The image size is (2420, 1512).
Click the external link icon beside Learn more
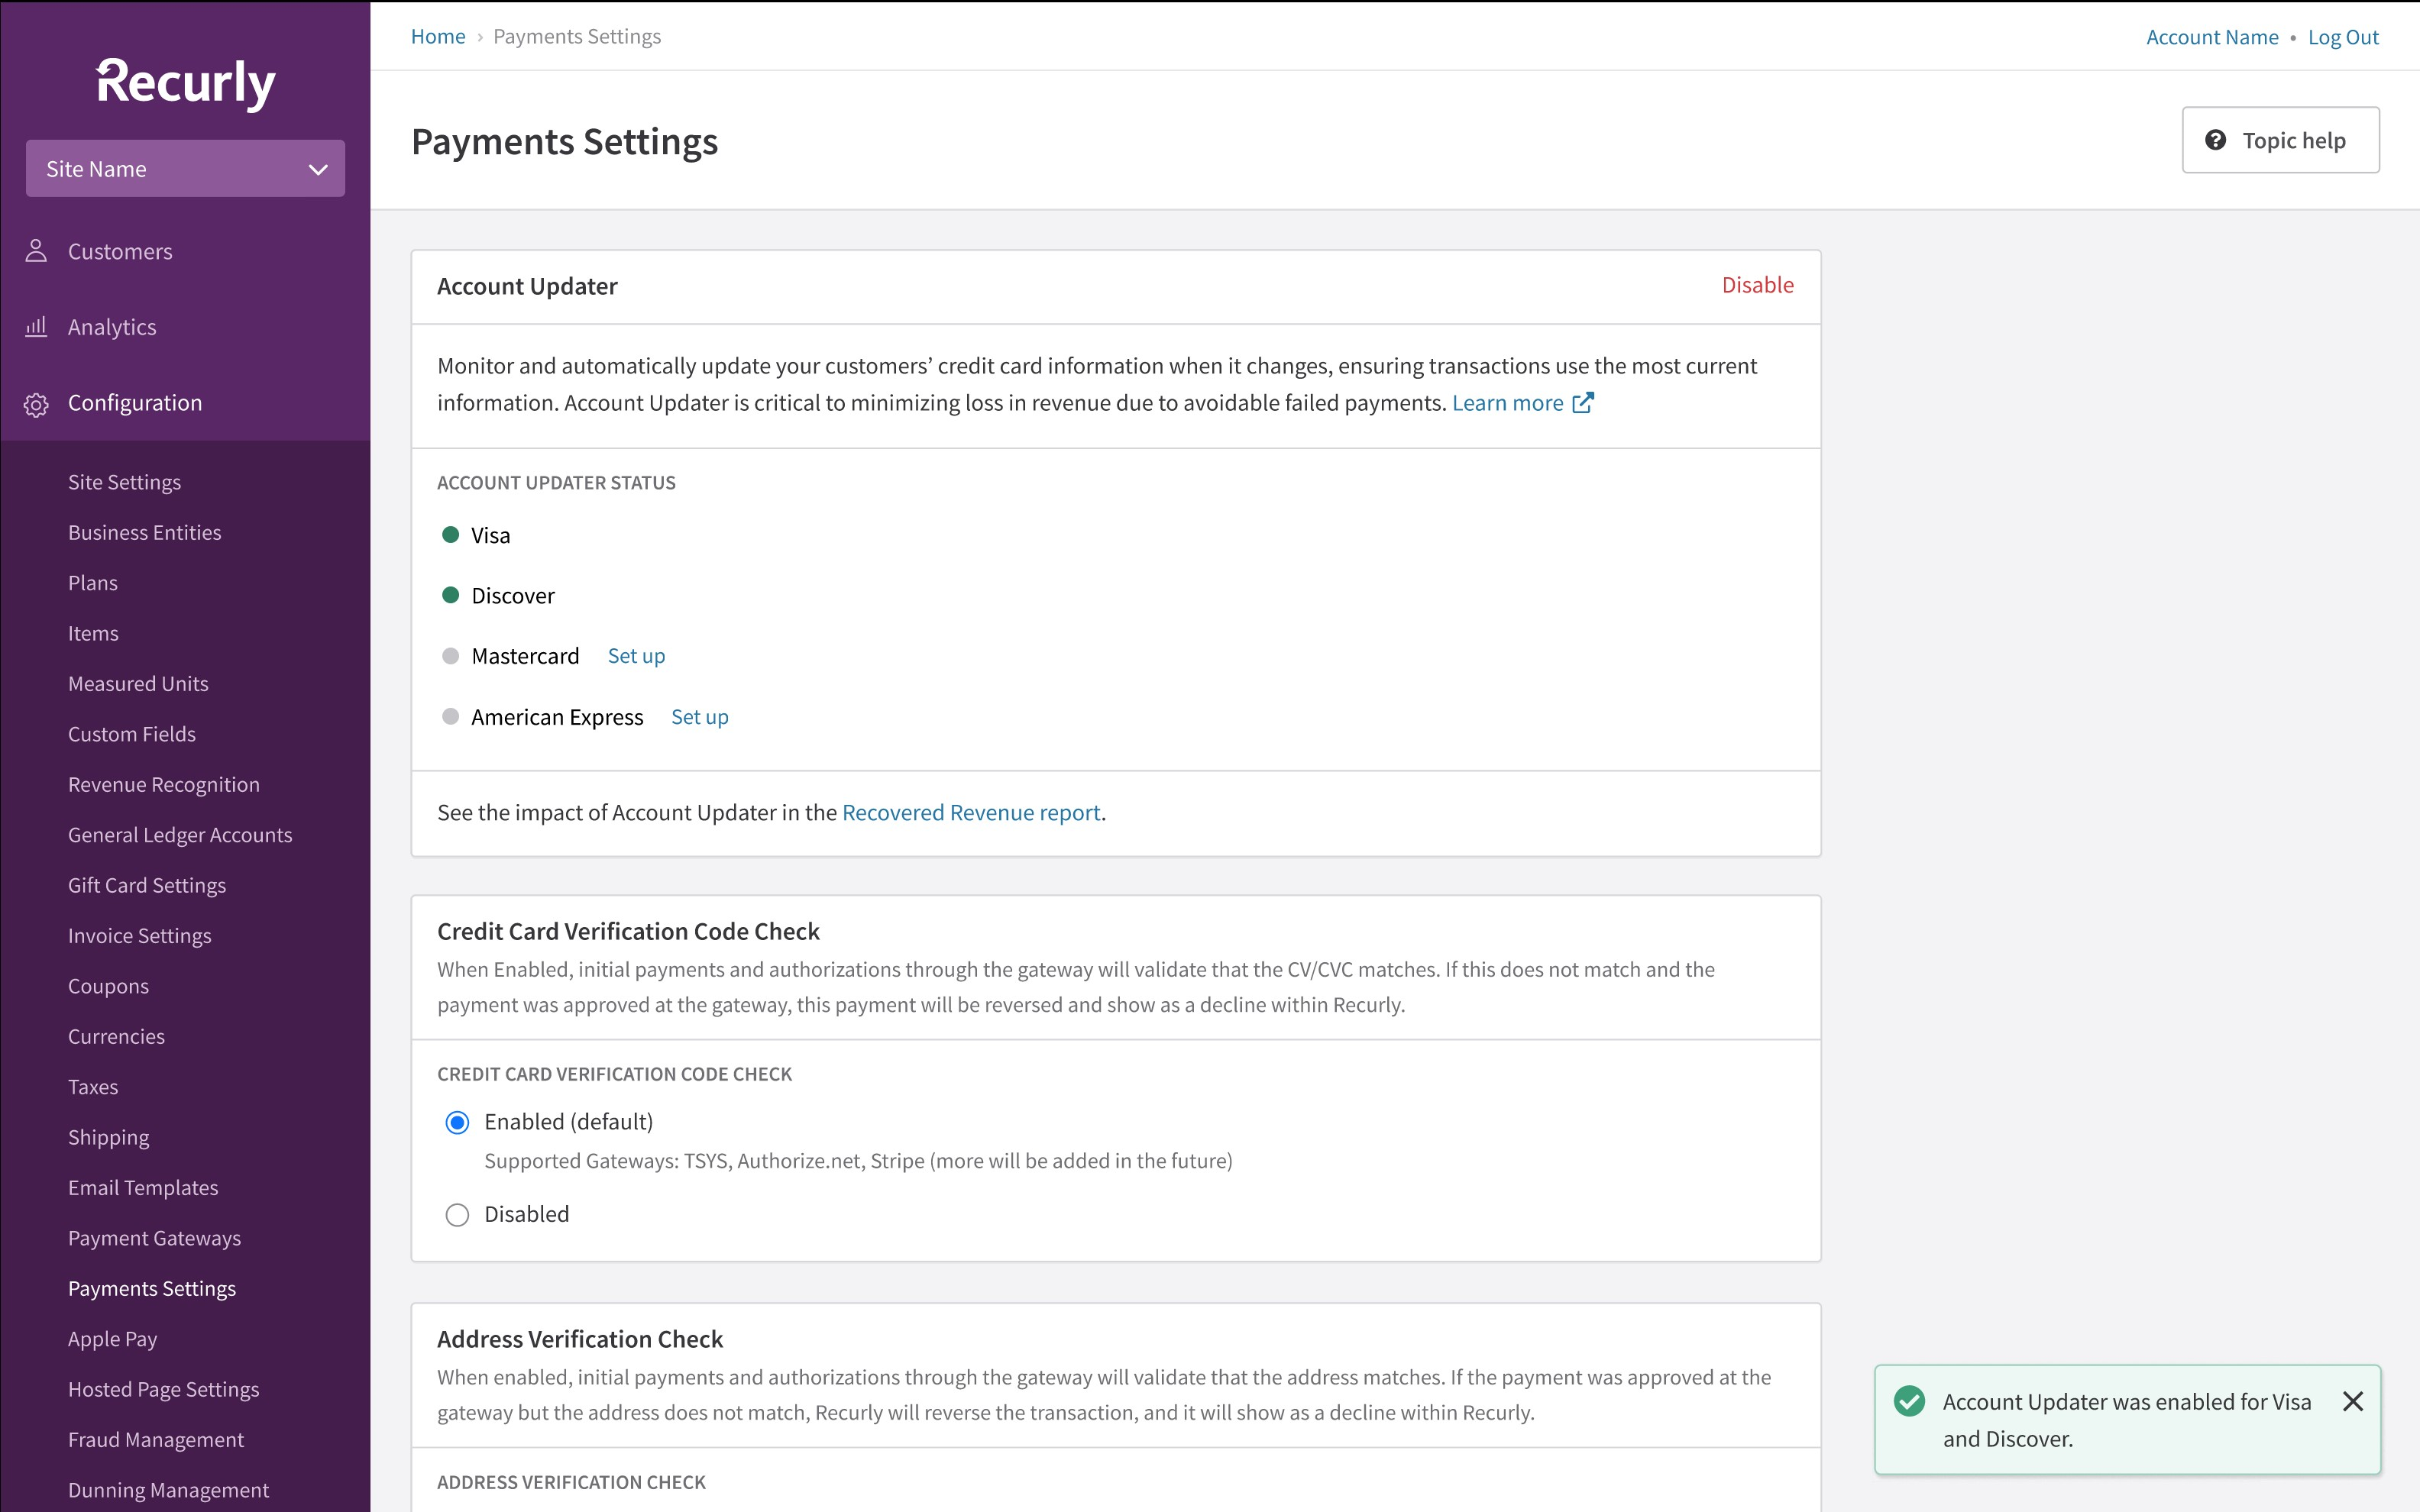point(1583,403)
